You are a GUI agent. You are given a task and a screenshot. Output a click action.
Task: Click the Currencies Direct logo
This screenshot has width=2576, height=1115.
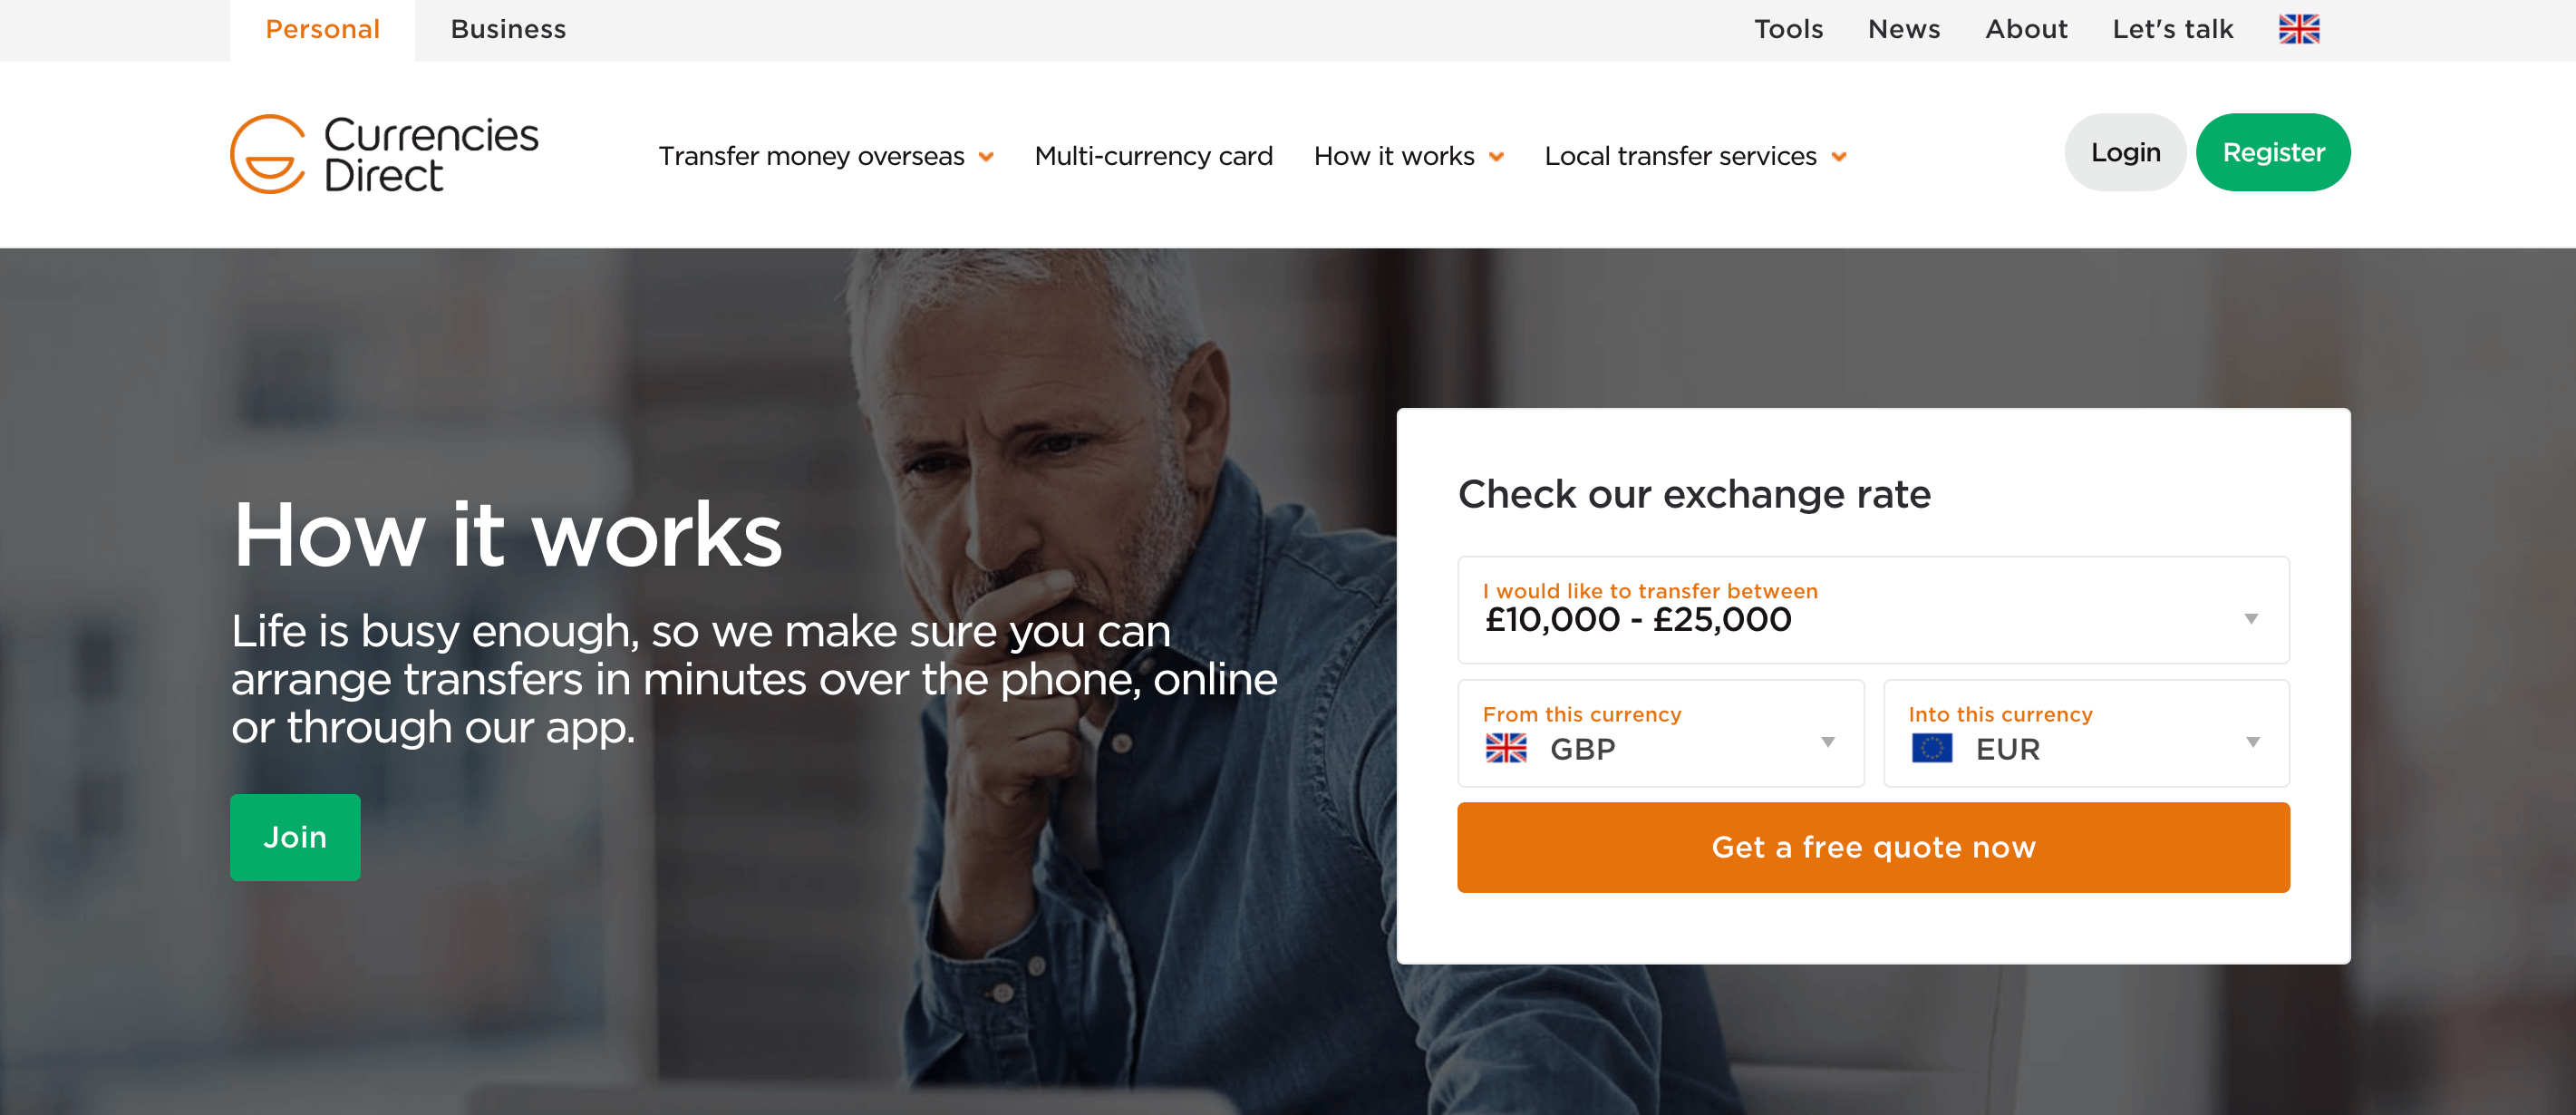click(x=384, y=154)
